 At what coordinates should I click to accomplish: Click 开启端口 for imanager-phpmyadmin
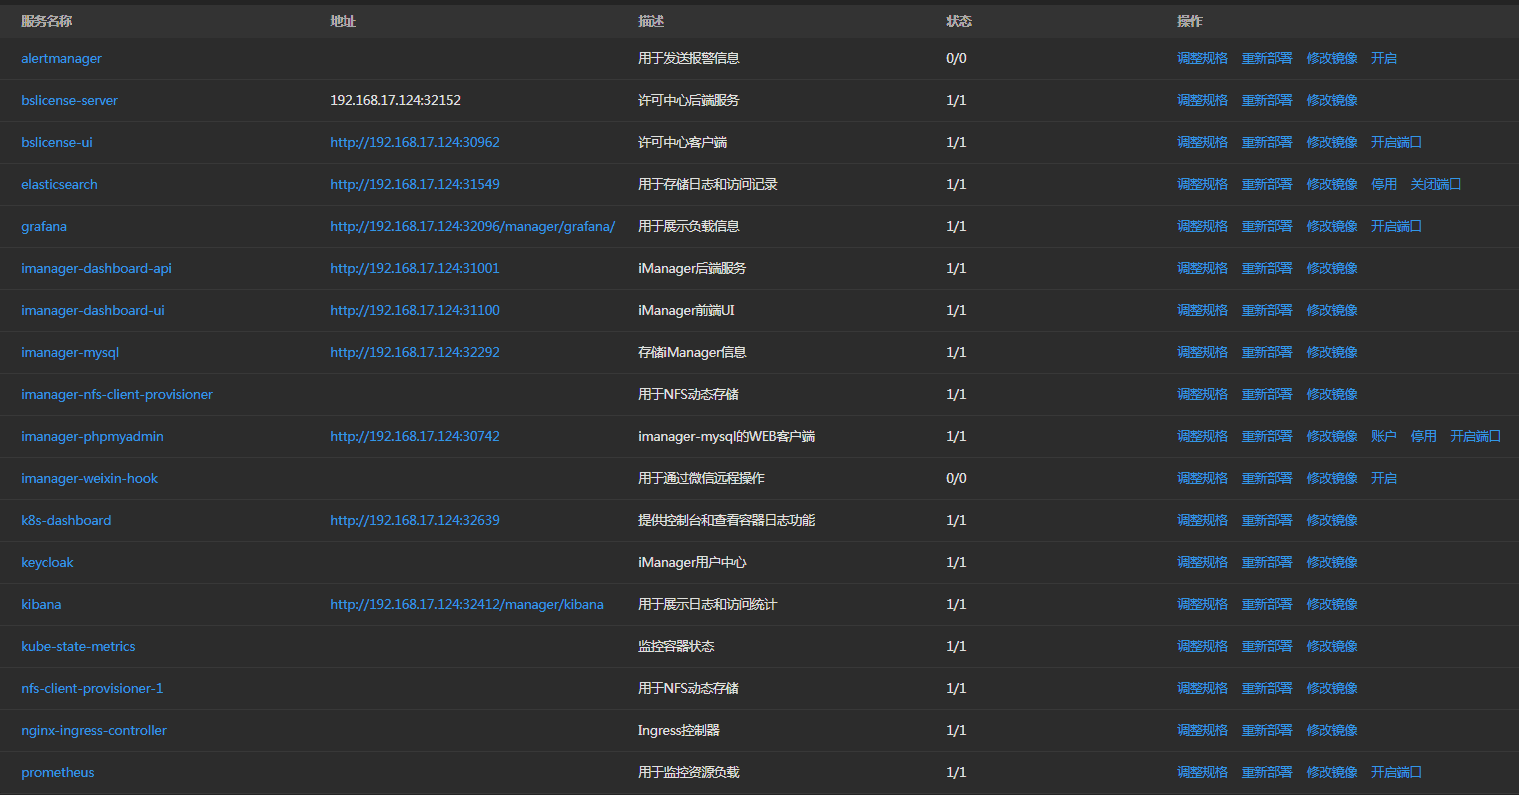tap(1475, 437)
